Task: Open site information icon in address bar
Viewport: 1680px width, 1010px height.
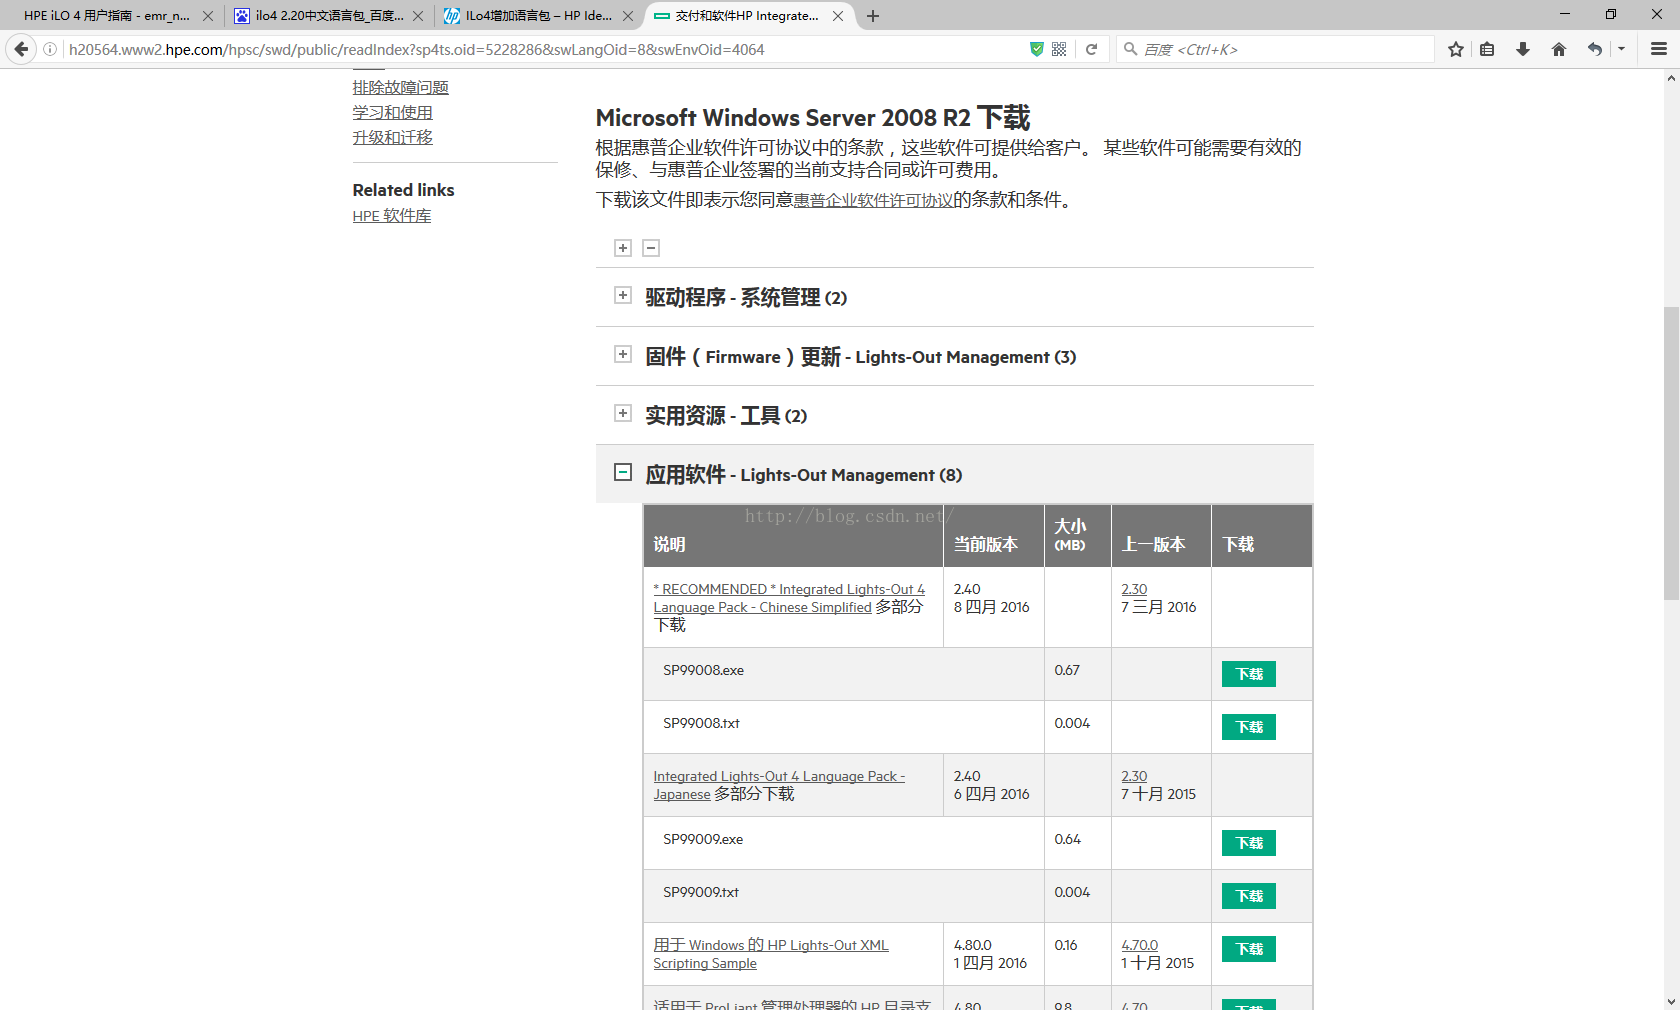Action: click(50, 49)
